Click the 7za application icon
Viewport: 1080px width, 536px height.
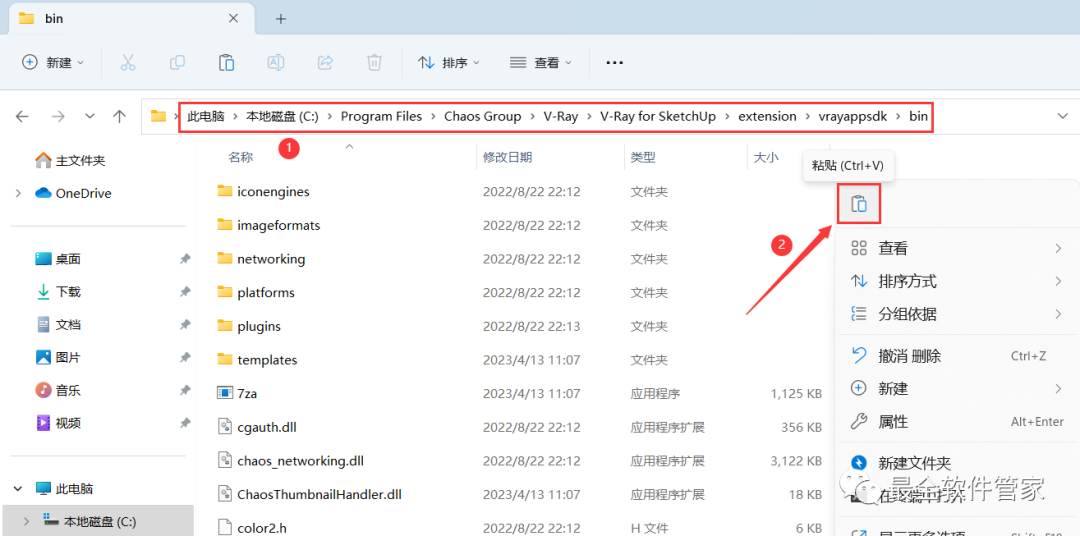225,393
